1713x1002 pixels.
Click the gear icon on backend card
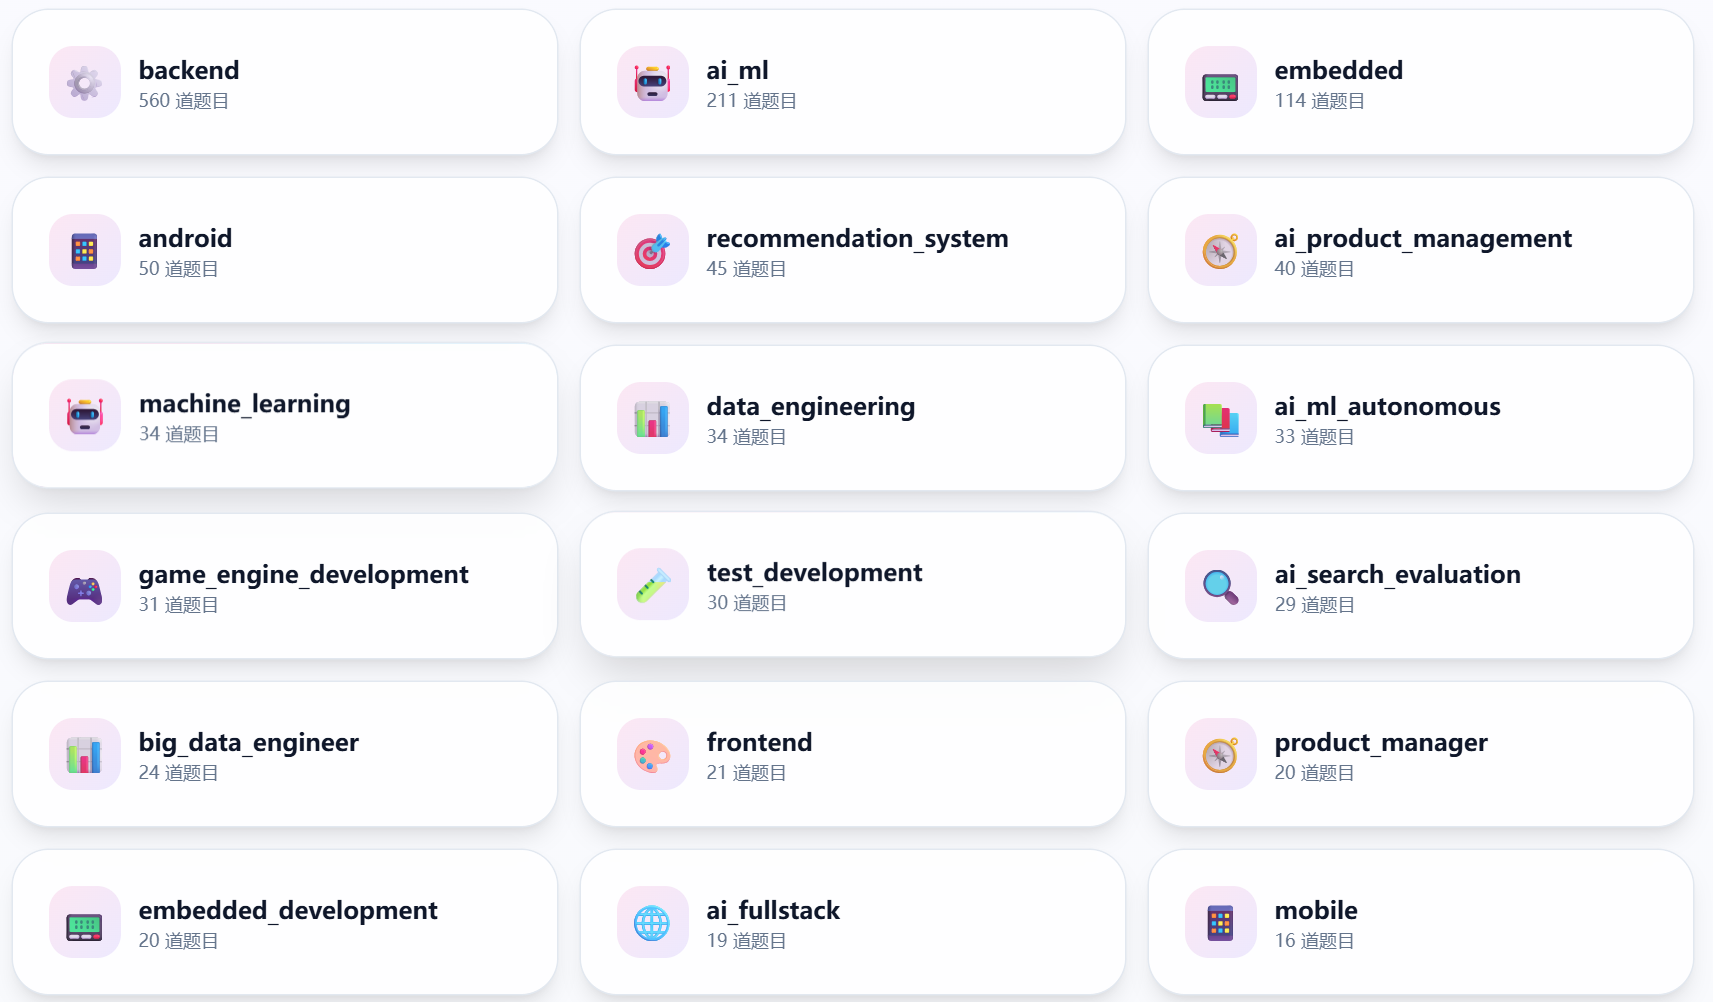tap(85, 82)
